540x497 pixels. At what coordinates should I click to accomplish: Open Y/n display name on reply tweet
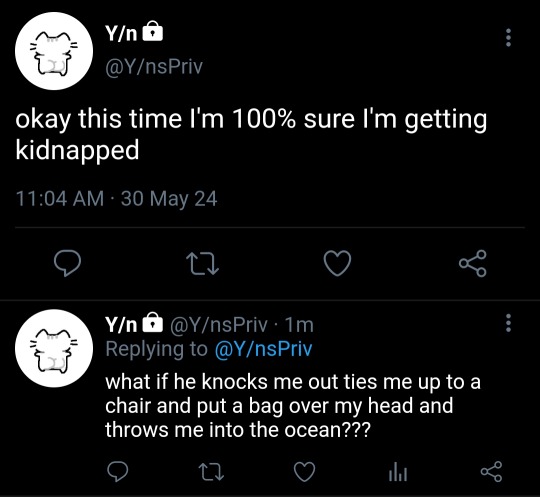point(121,324)
